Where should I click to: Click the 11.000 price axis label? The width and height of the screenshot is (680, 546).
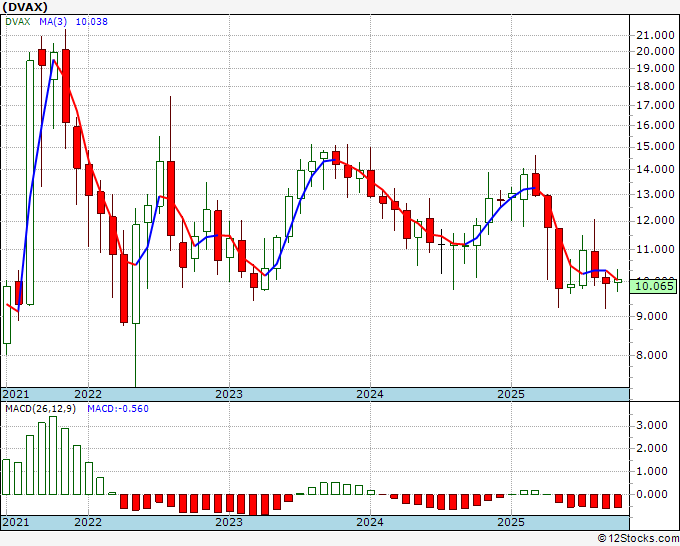pos(655,249)
